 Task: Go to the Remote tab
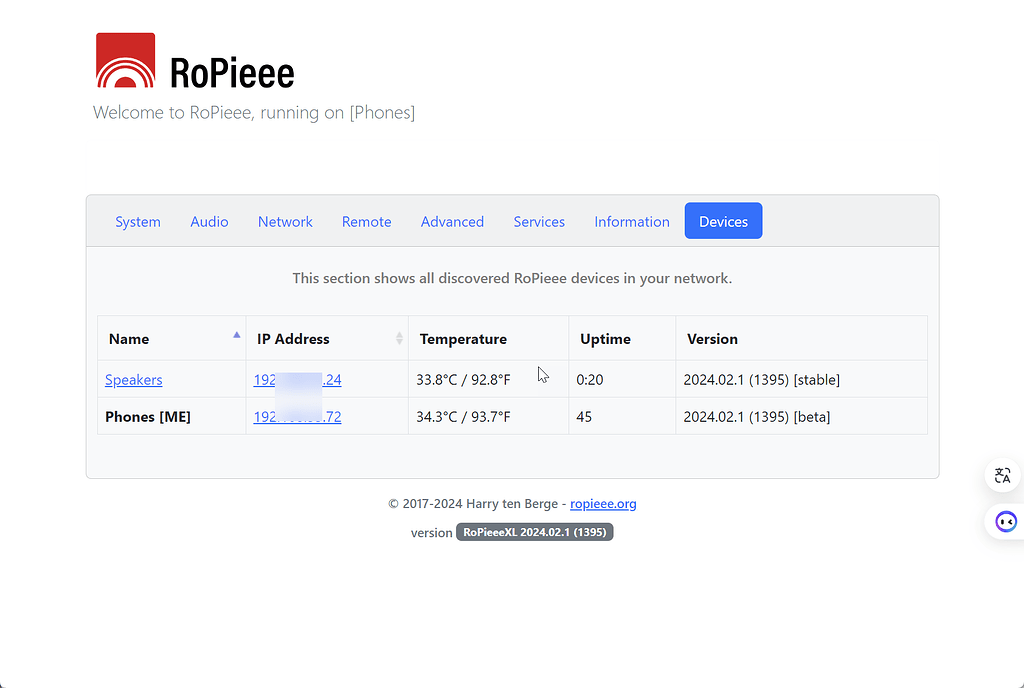pyautogui.click(x=366, y=221)
